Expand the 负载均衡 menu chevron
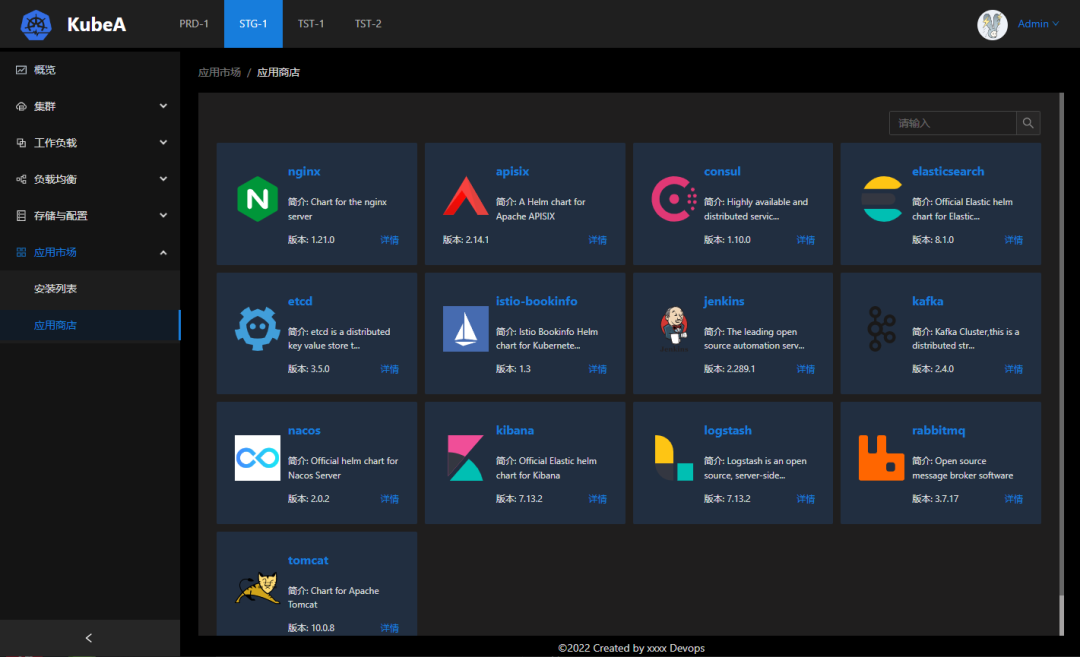 pos(163,179)
